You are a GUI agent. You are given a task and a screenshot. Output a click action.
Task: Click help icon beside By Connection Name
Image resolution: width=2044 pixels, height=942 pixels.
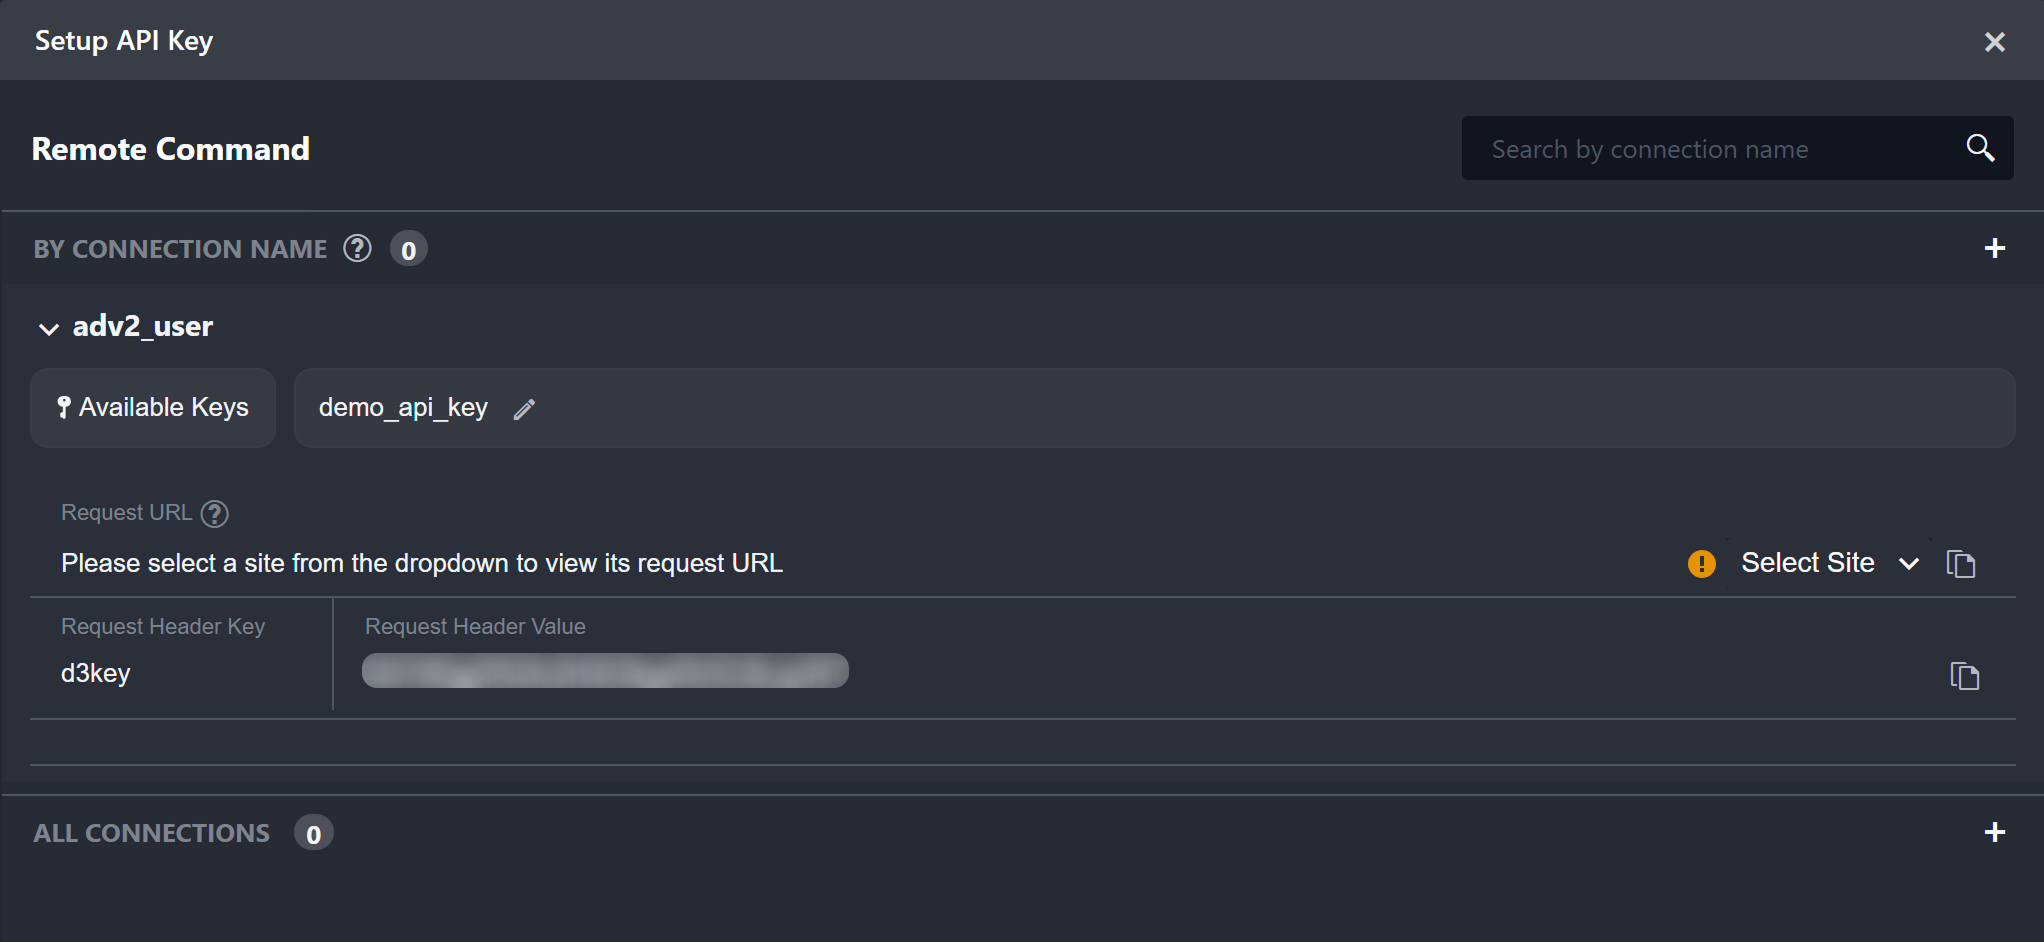[357, 248]
